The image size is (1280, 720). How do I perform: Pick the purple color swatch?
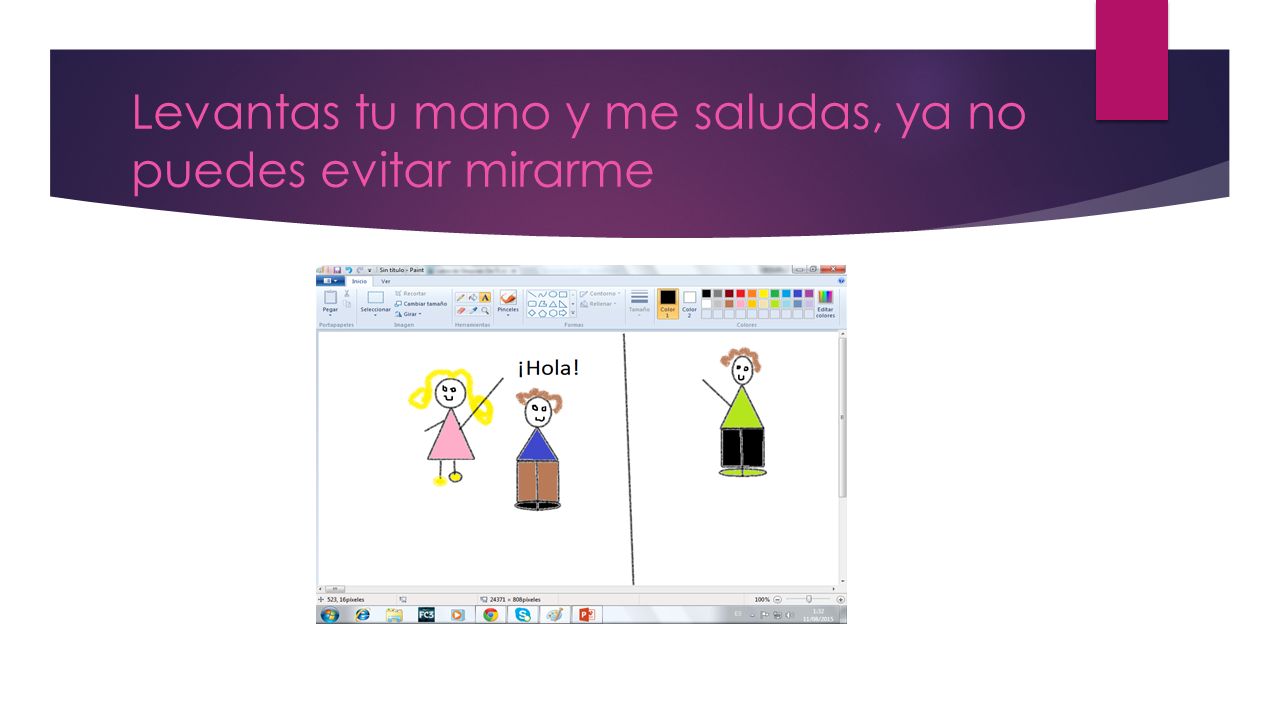(x=809, y=293)
